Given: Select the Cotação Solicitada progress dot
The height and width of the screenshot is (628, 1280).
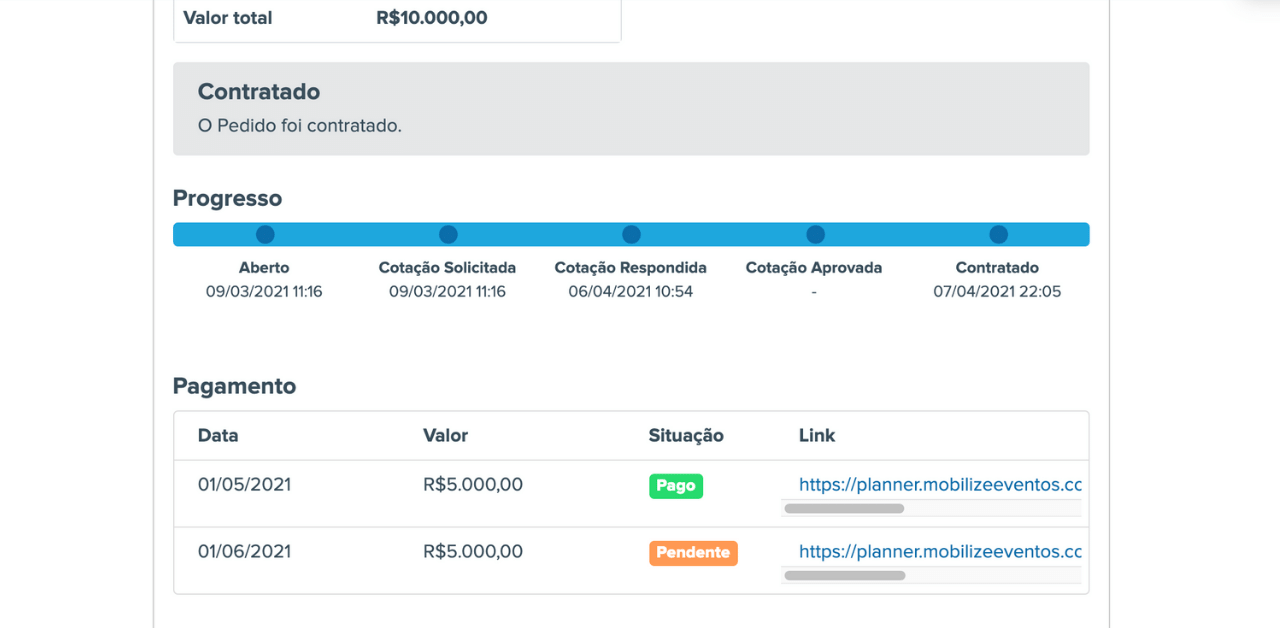Looking at the screenshot, I should [448, 234].
